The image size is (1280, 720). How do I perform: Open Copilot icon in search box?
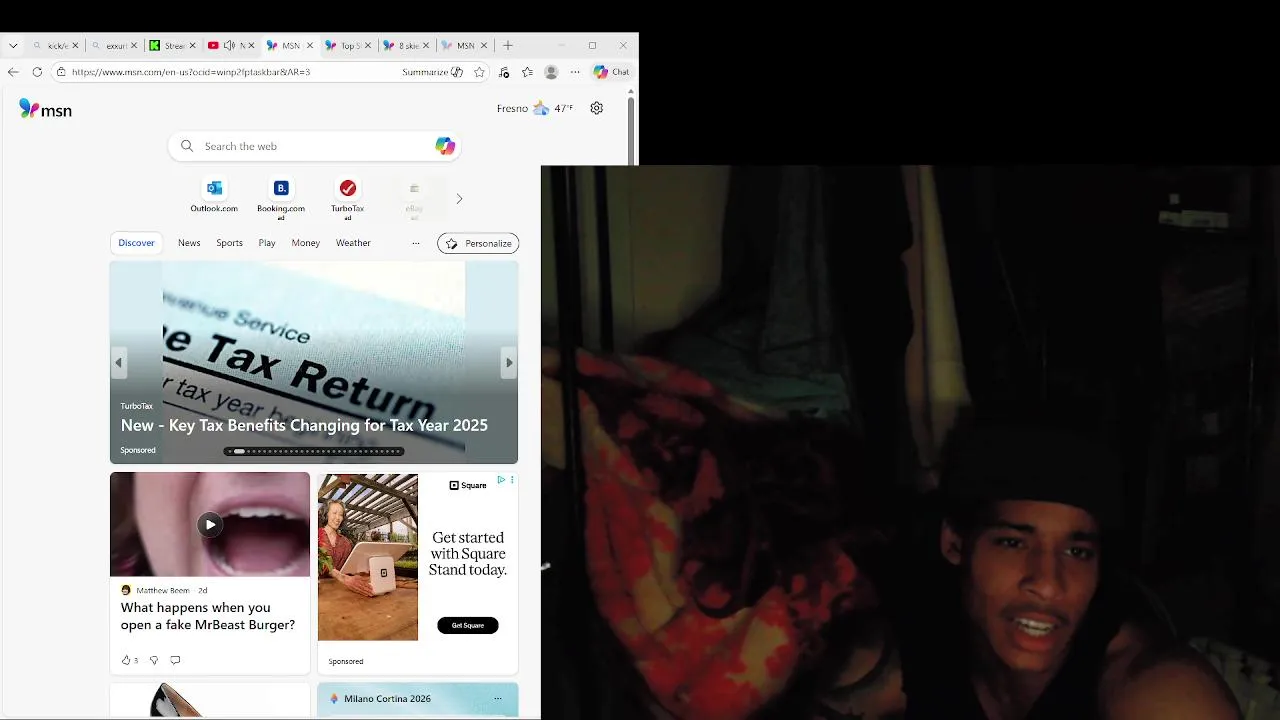(x=445, y=146)
